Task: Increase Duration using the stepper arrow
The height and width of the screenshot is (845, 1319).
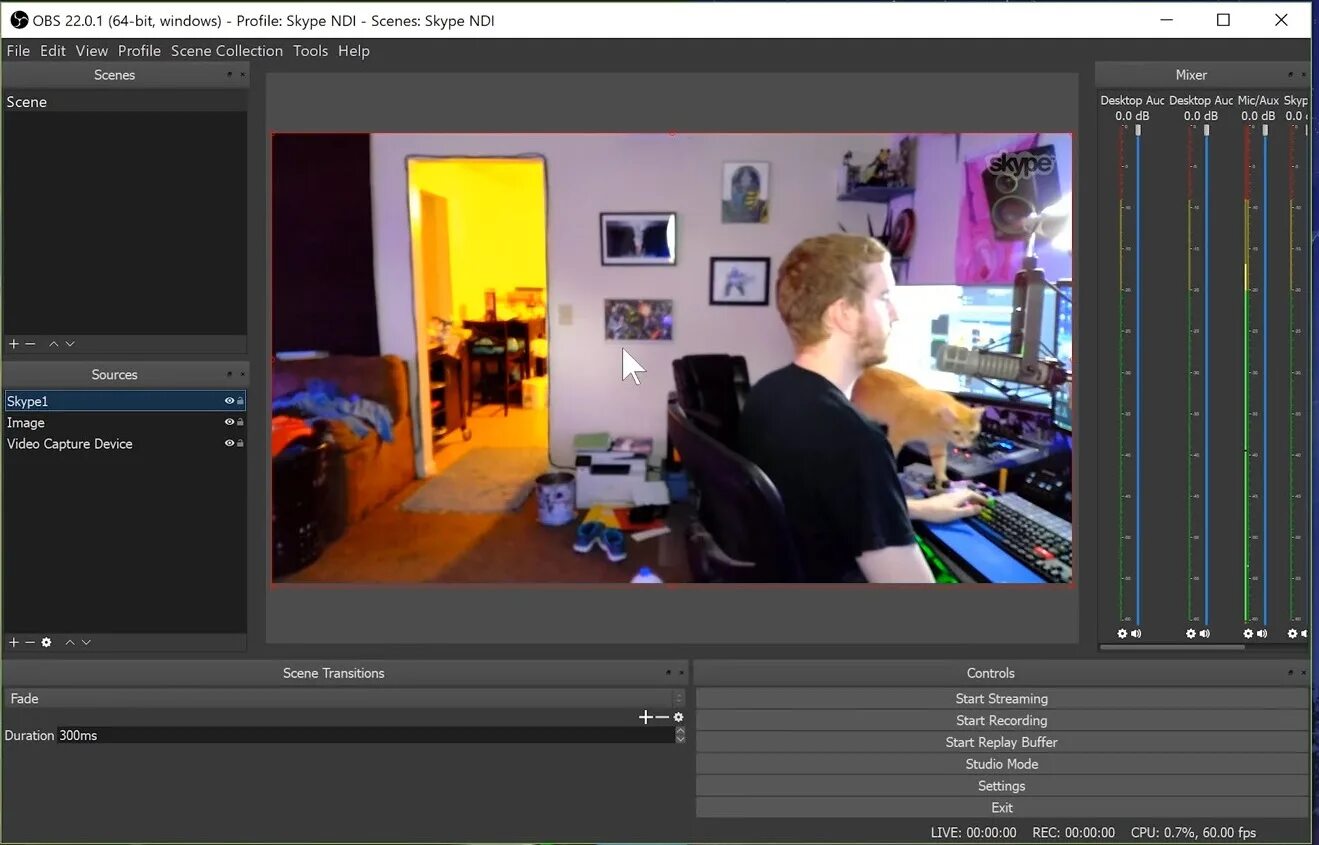Action: pyautogui.click(x=680, y=729)
